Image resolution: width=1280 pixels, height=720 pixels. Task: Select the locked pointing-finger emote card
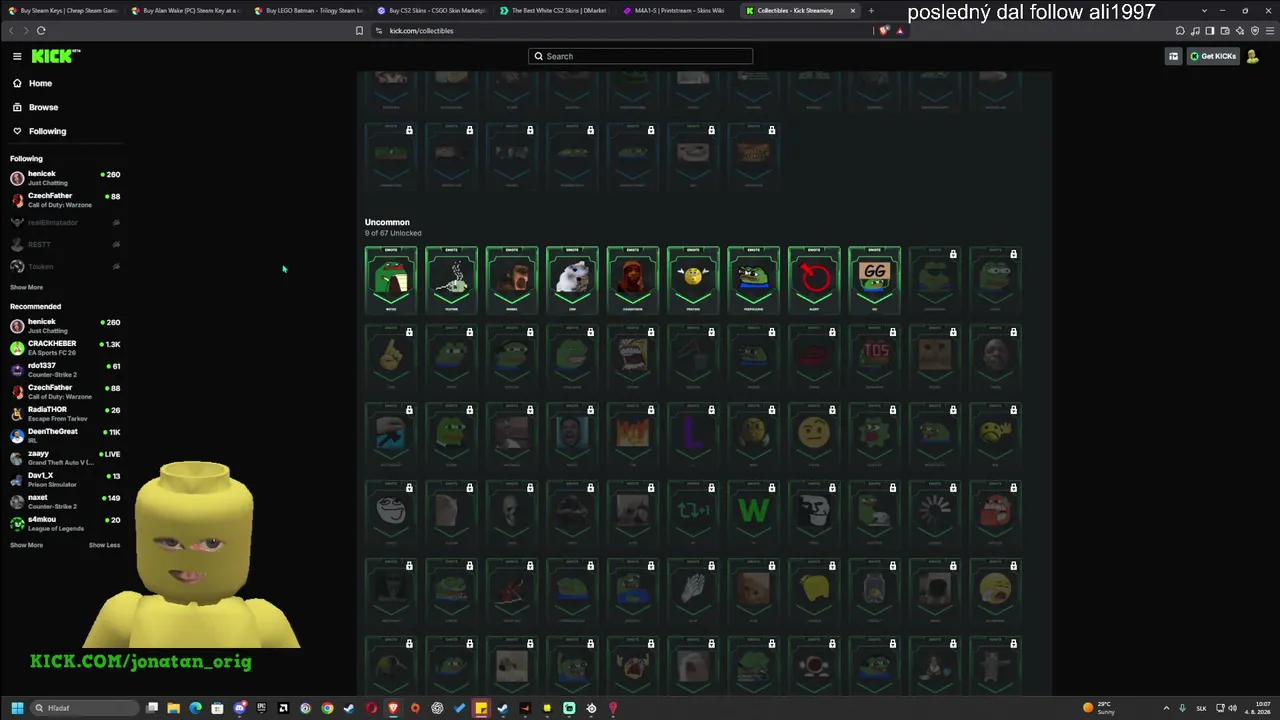pyautogui.click(x=391, y=357)
